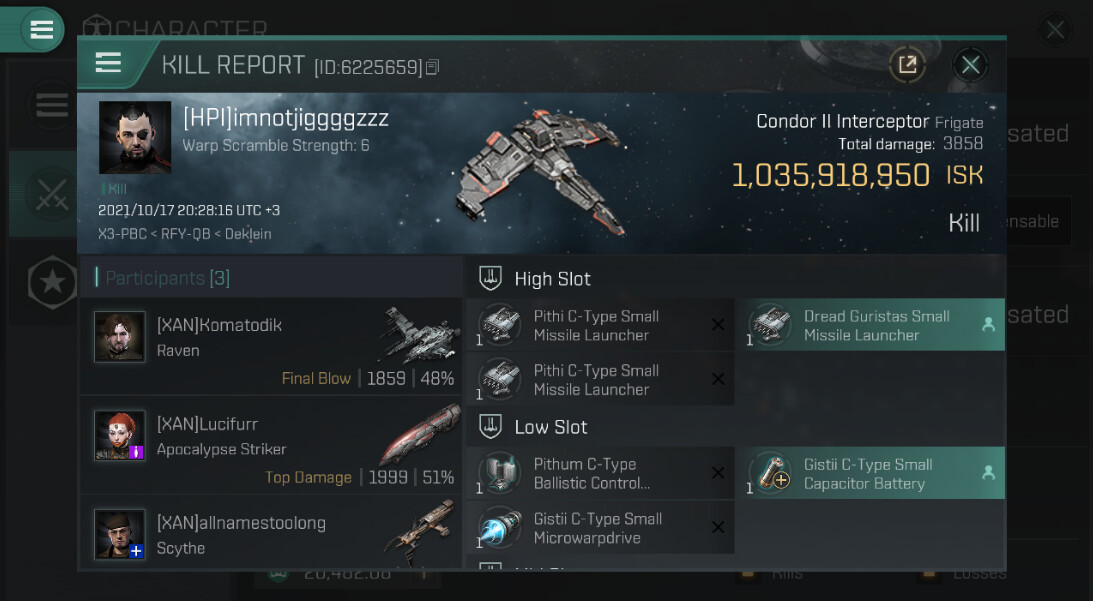Viewport: 1093px width, 601px height.
Task: Open the main menu at top-left corner
Action: pyautogui.click(x=41, y=29)
